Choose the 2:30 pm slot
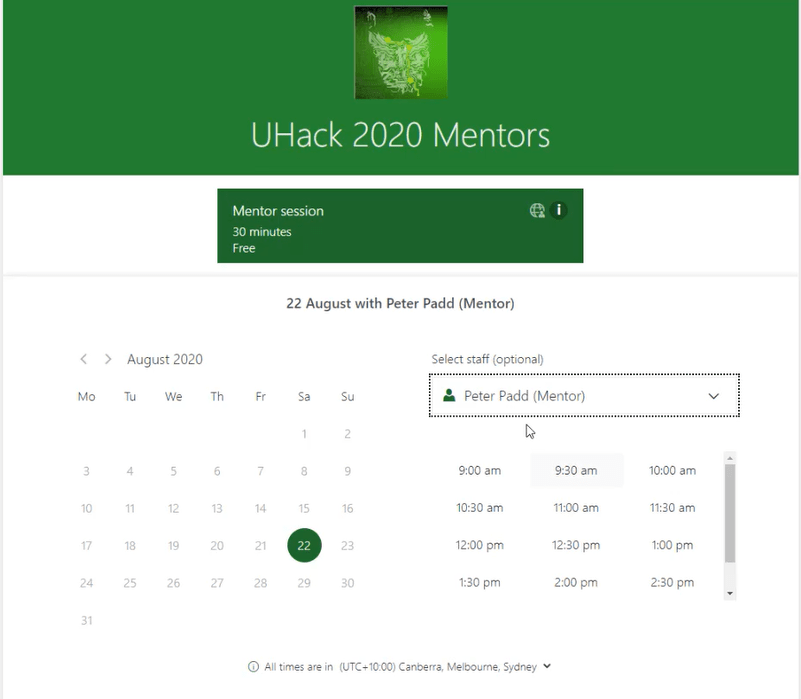 tap(672, 582)
